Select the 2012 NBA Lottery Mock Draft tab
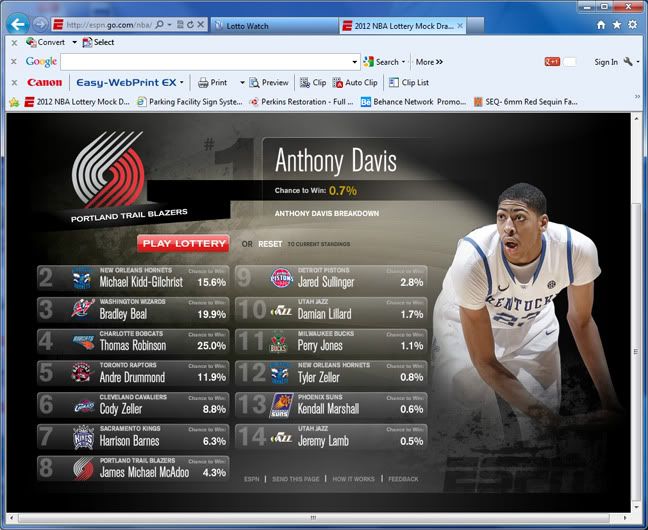Viewport: 648px width, 530px height. click(402, 26)
